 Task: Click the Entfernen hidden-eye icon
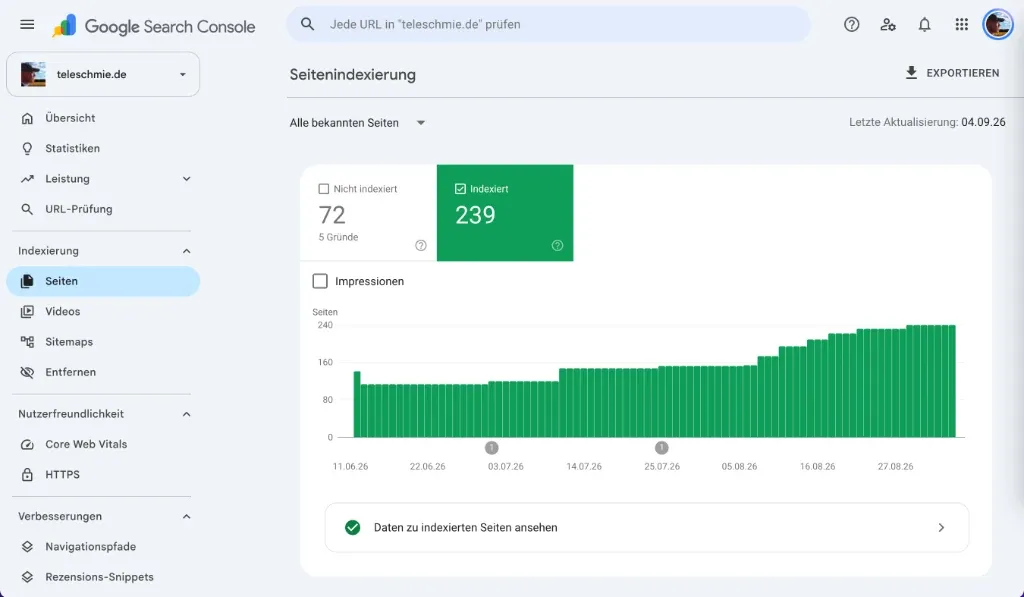point(27,372)
